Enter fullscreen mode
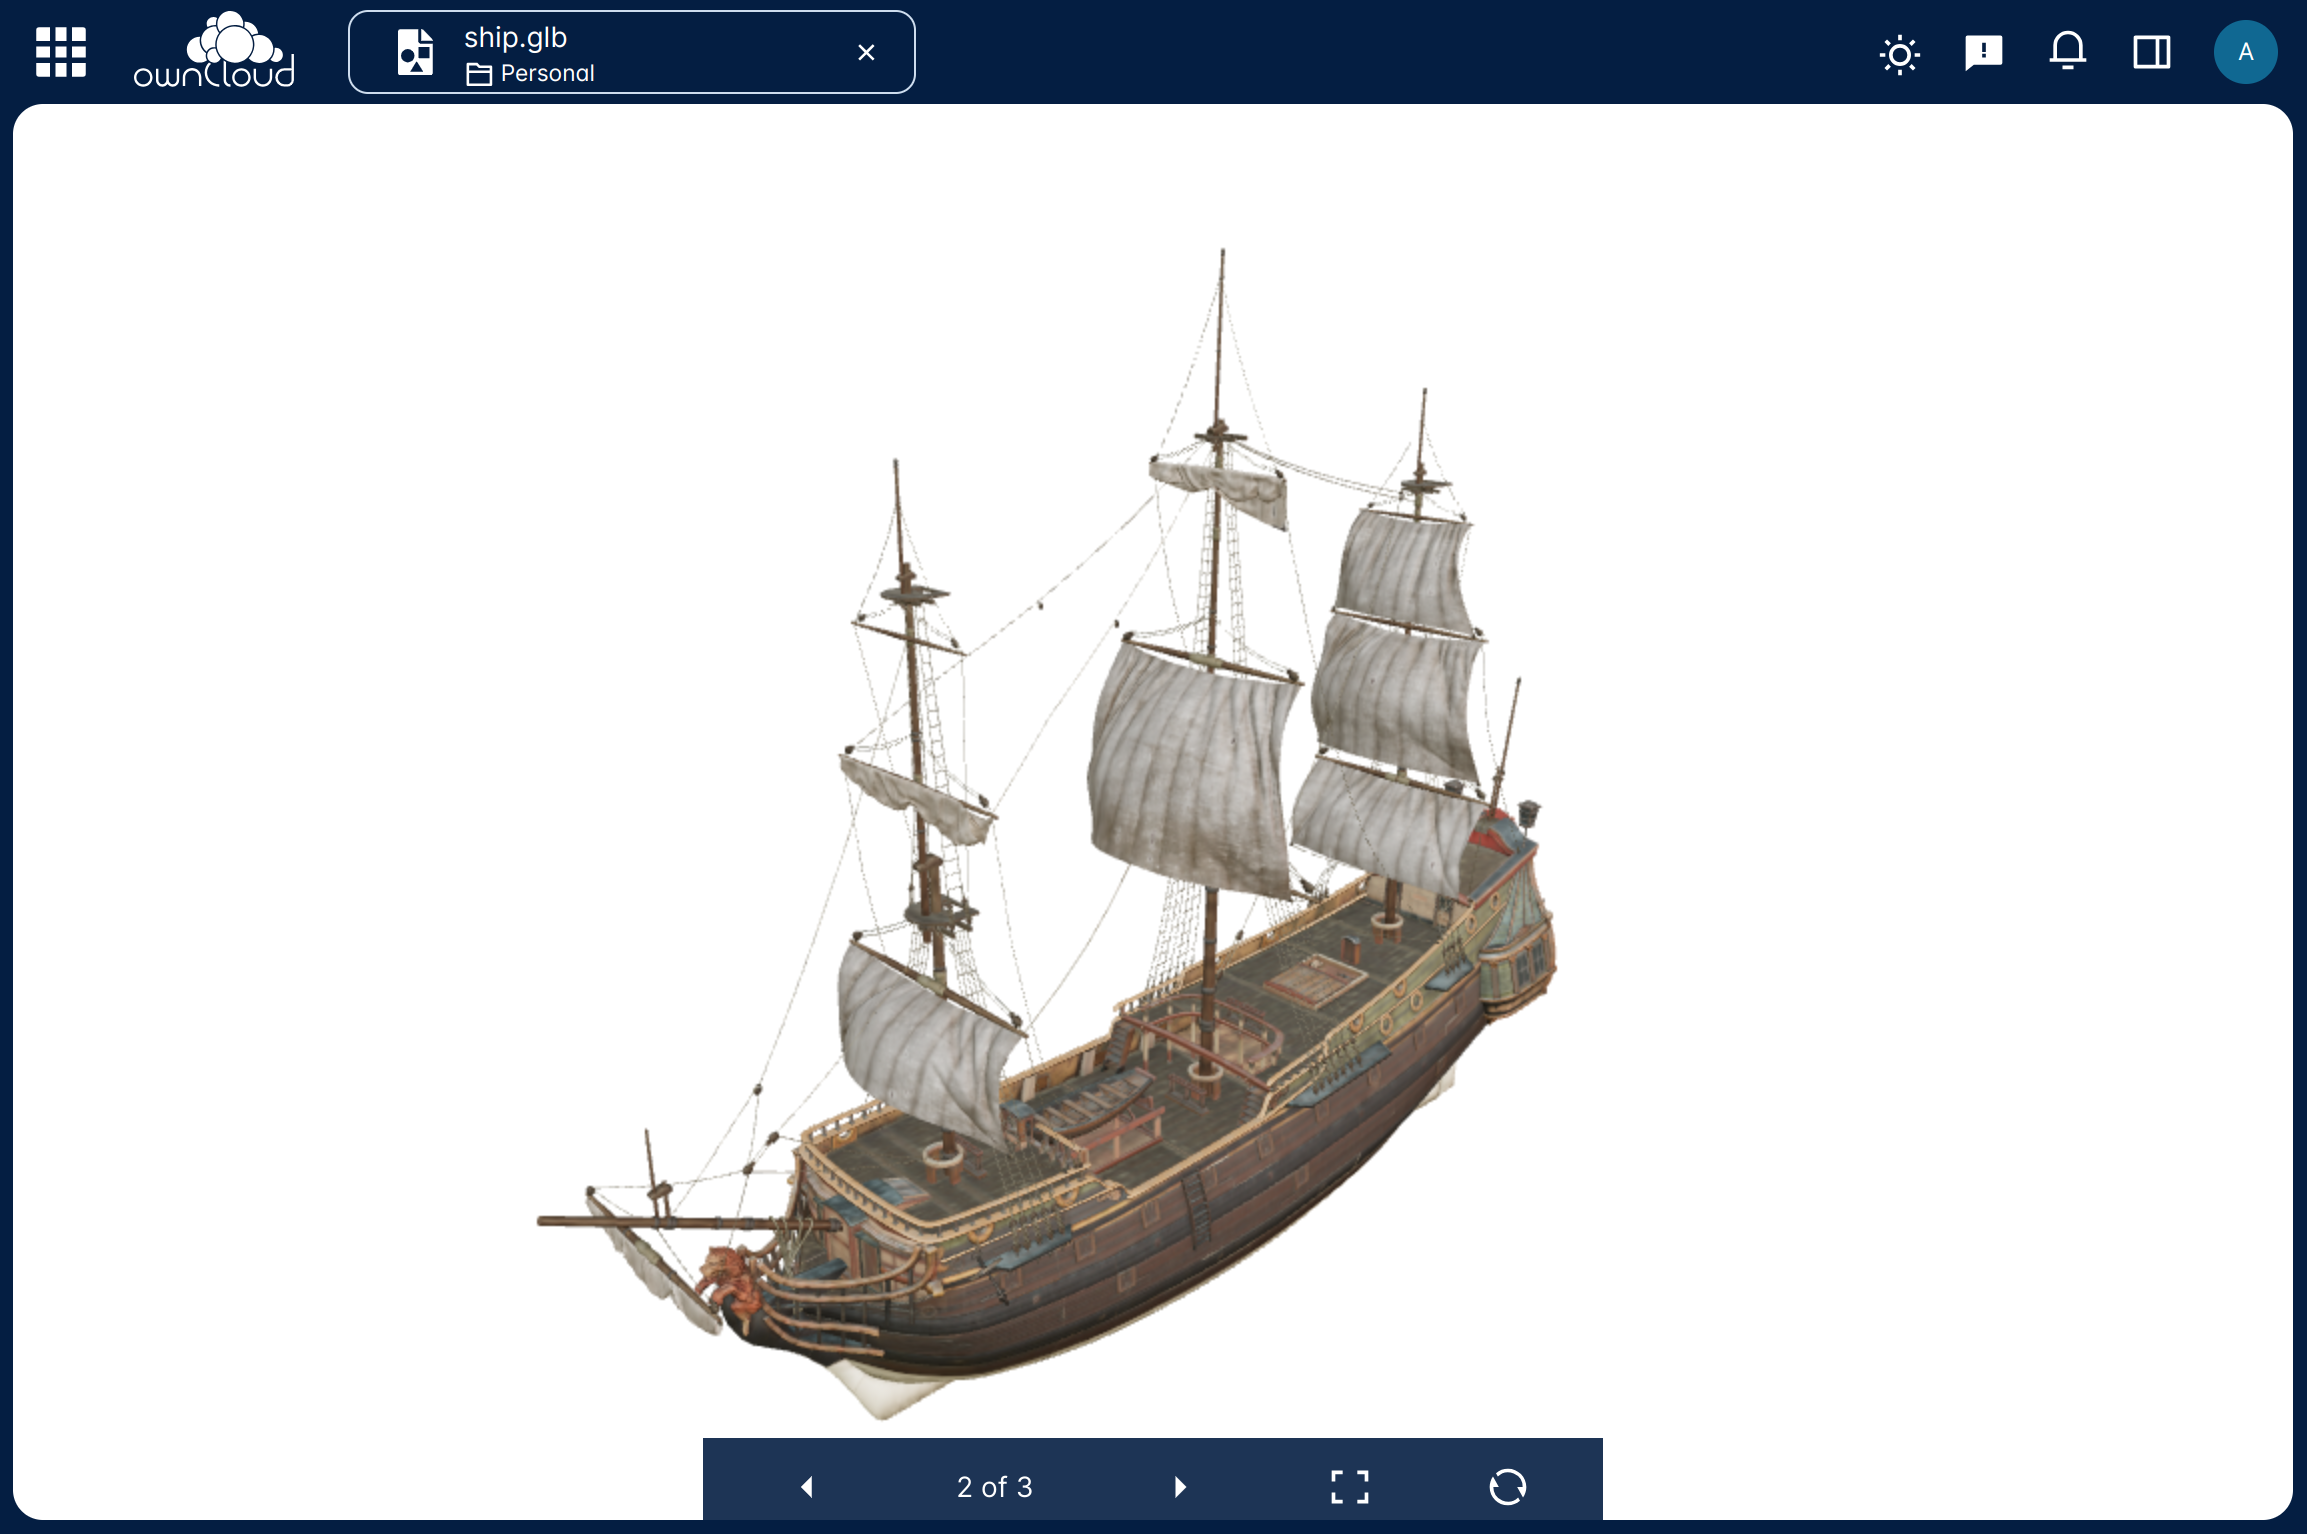2307x1534 pixels. (x=1349, y=1487)
